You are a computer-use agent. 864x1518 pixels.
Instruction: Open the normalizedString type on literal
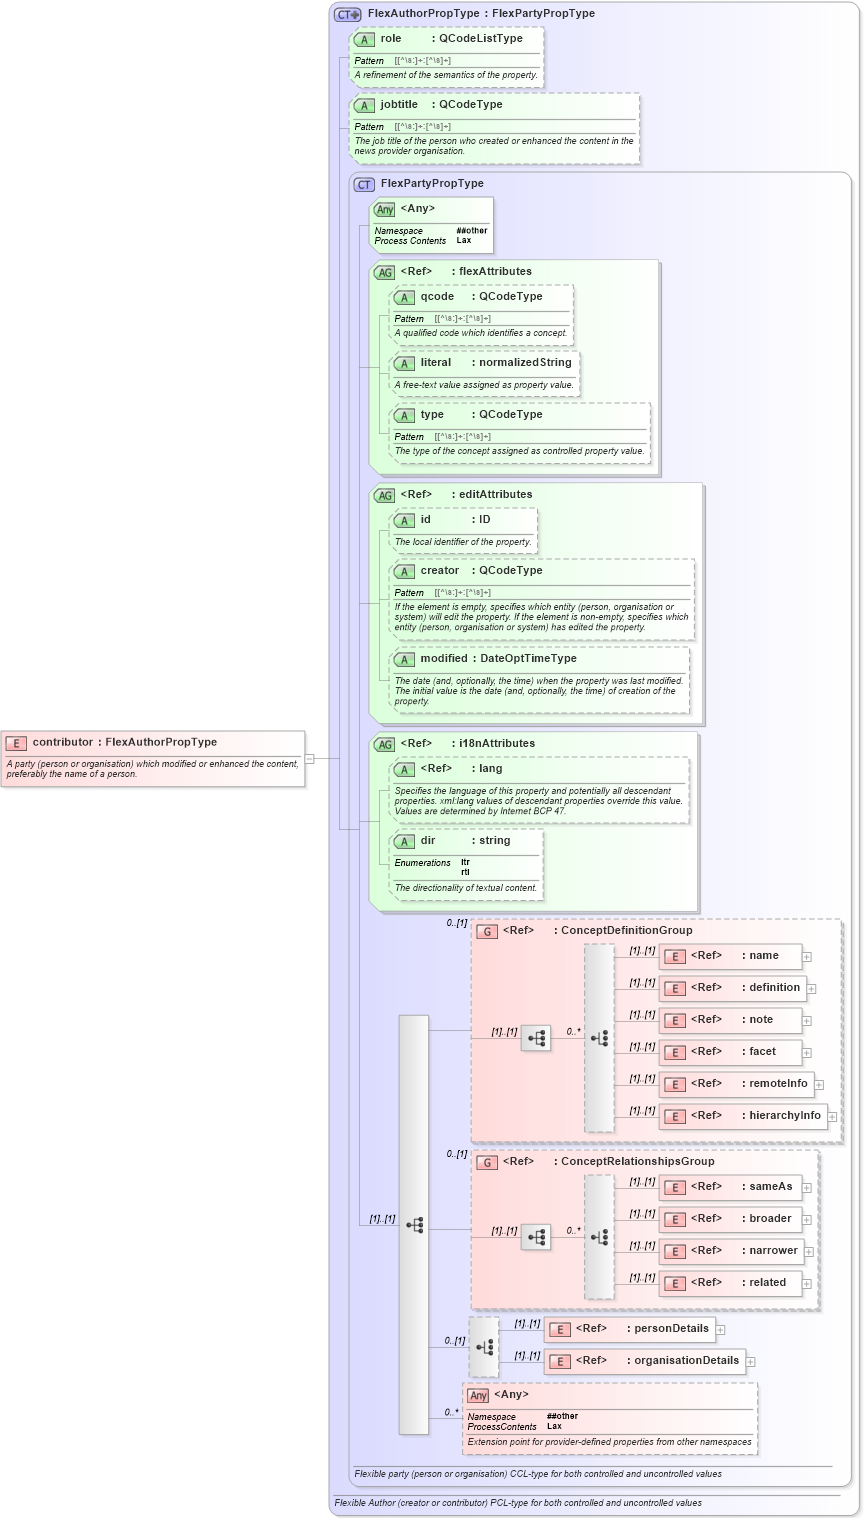click(x=525, y=362)
